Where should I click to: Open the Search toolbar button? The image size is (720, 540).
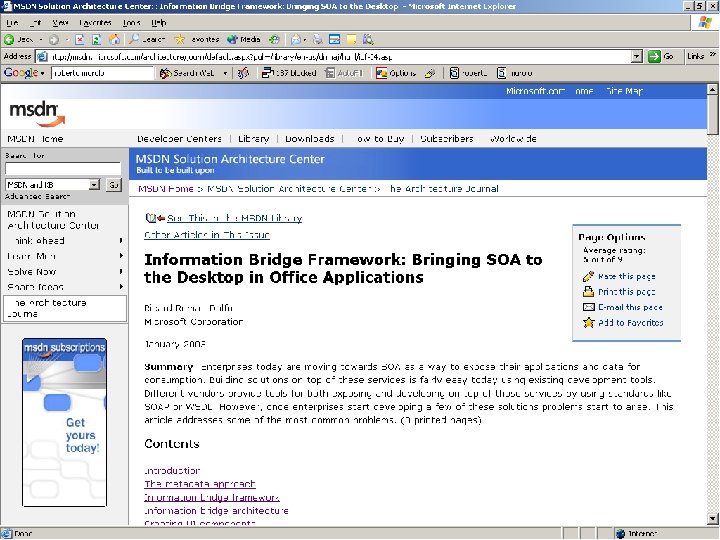pos(146,39)
